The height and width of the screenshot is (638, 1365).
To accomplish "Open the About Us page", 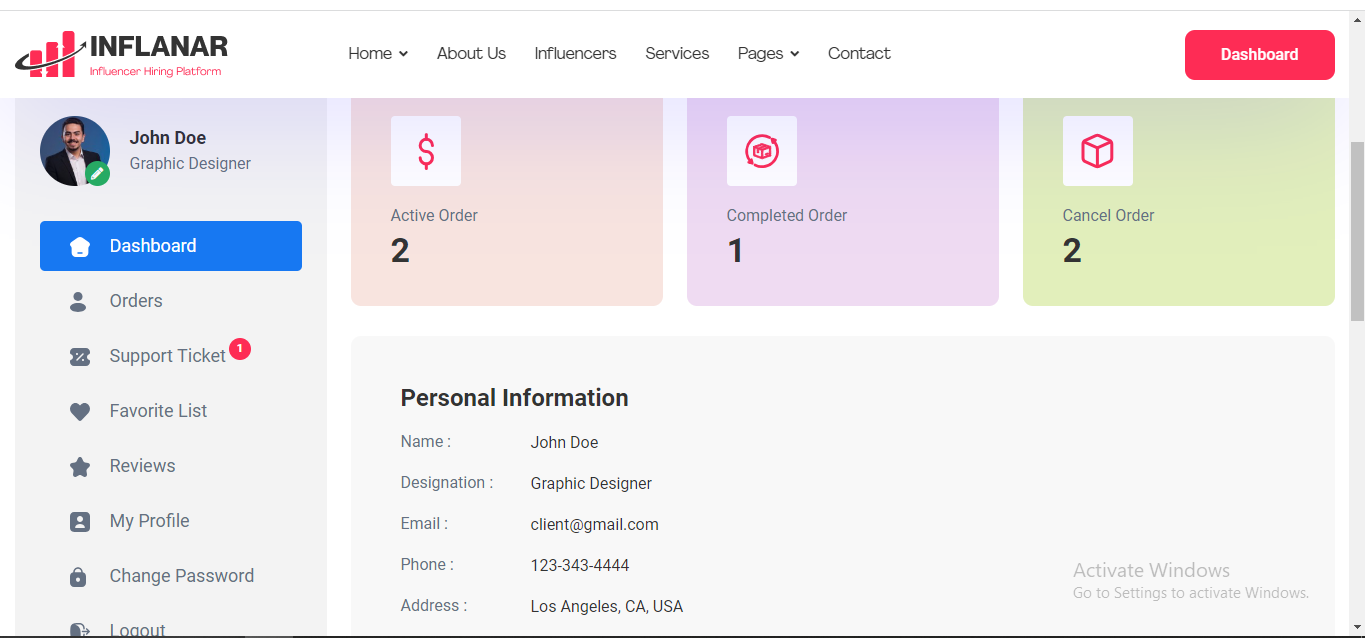I will 471,54.
